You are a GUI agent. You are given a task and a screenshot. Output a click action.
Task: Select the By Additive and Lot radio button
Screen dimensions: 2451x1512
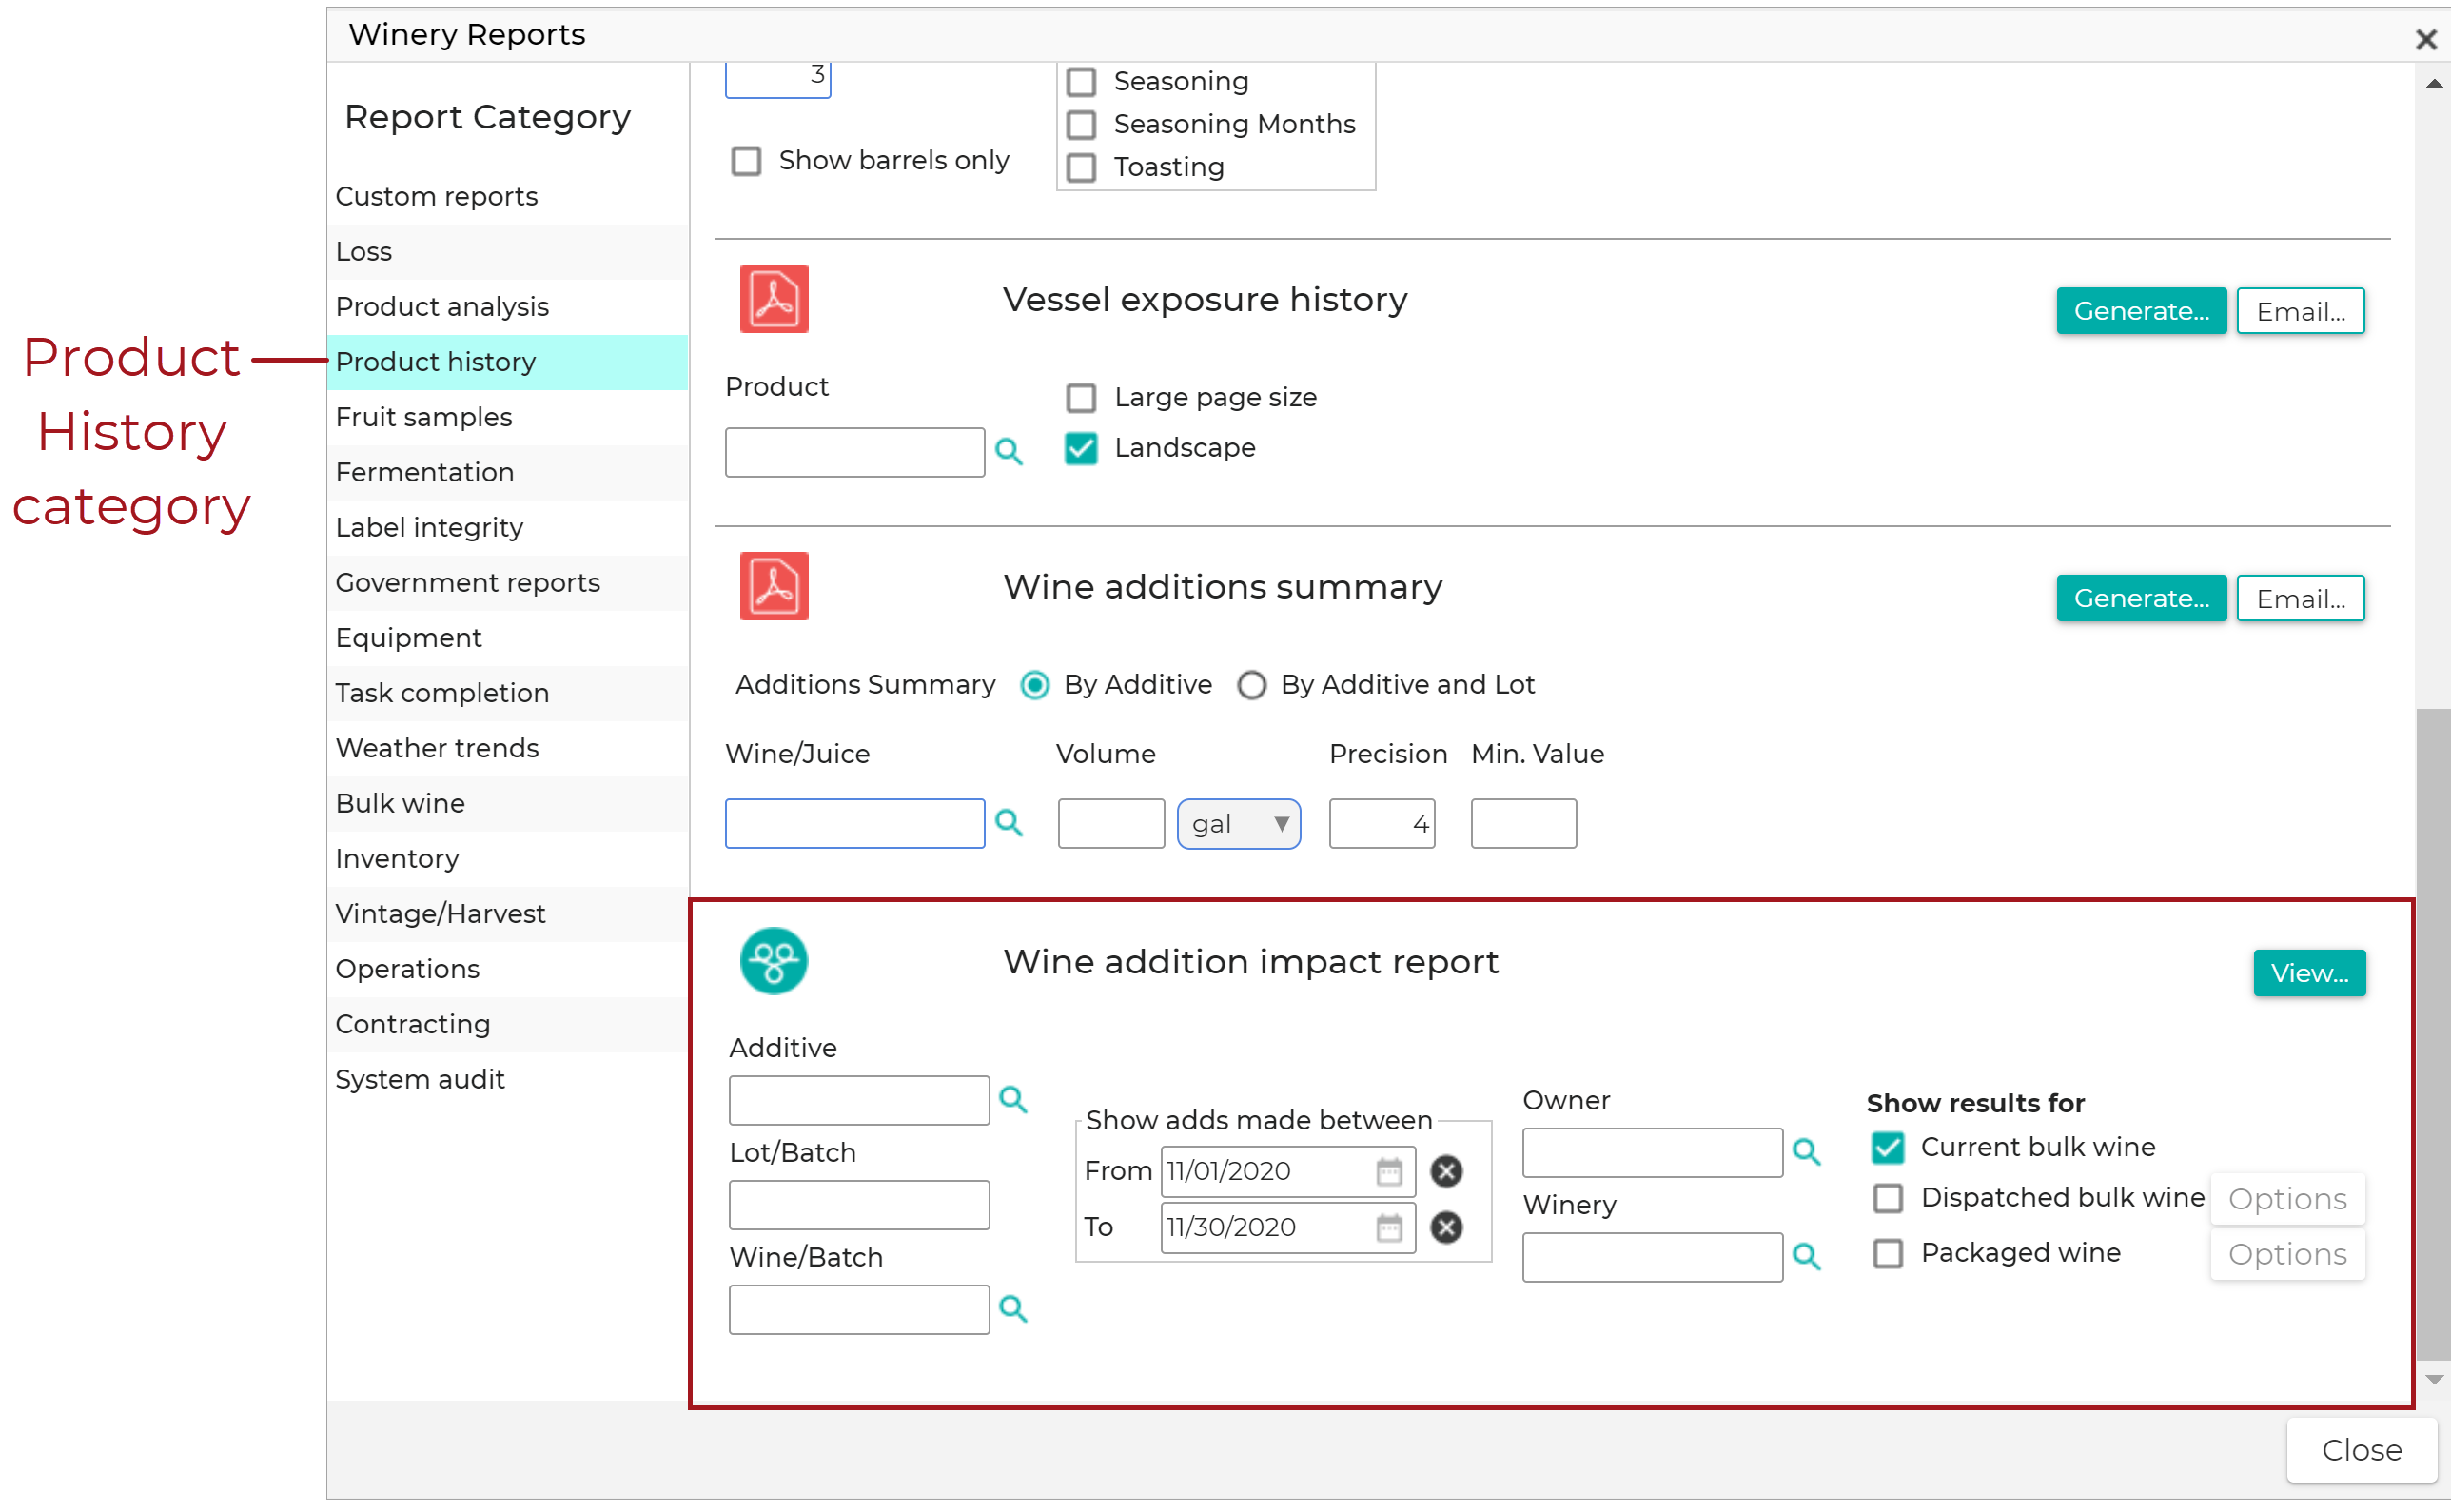pyautogui.click(x=1252, y=685)
